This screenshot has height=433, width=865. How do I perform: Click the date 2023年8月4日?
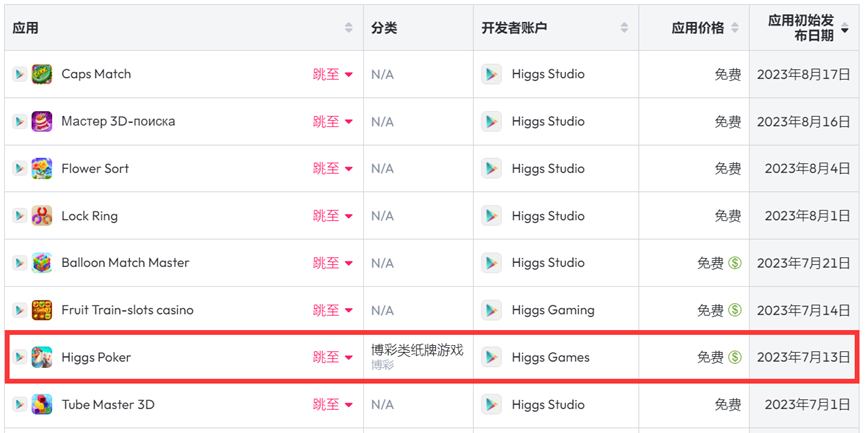(x=808, y=169)
